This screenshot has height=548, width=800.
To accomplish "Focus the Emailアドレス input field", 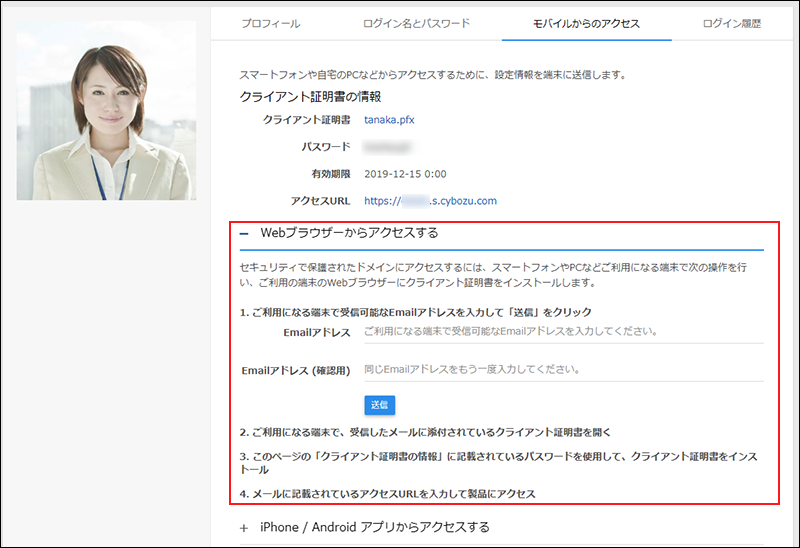I will (x=564, y=332).
